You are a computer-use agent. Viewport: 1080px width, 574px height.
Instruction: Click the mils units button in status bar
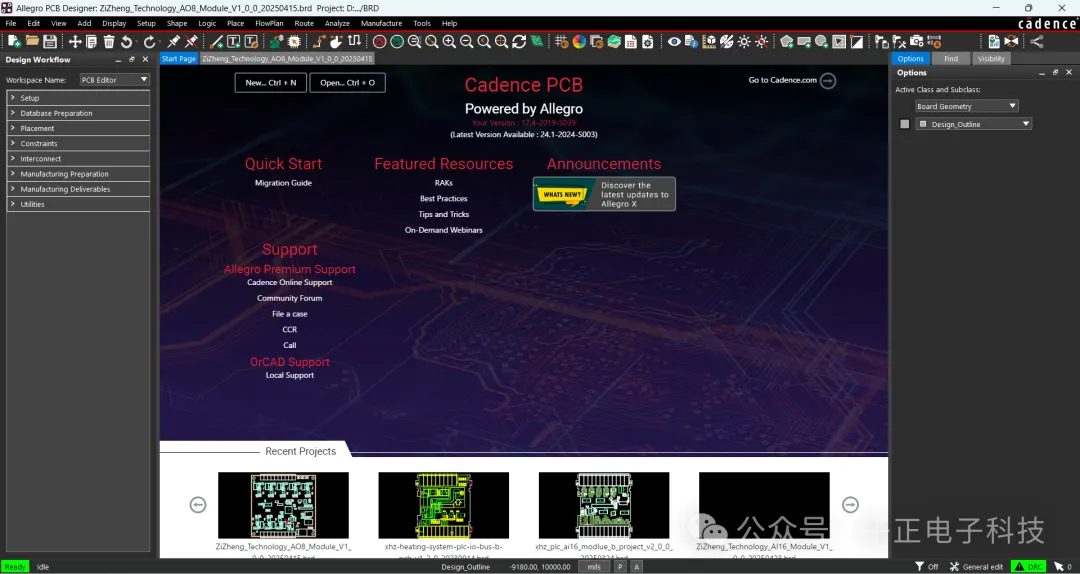593,566
